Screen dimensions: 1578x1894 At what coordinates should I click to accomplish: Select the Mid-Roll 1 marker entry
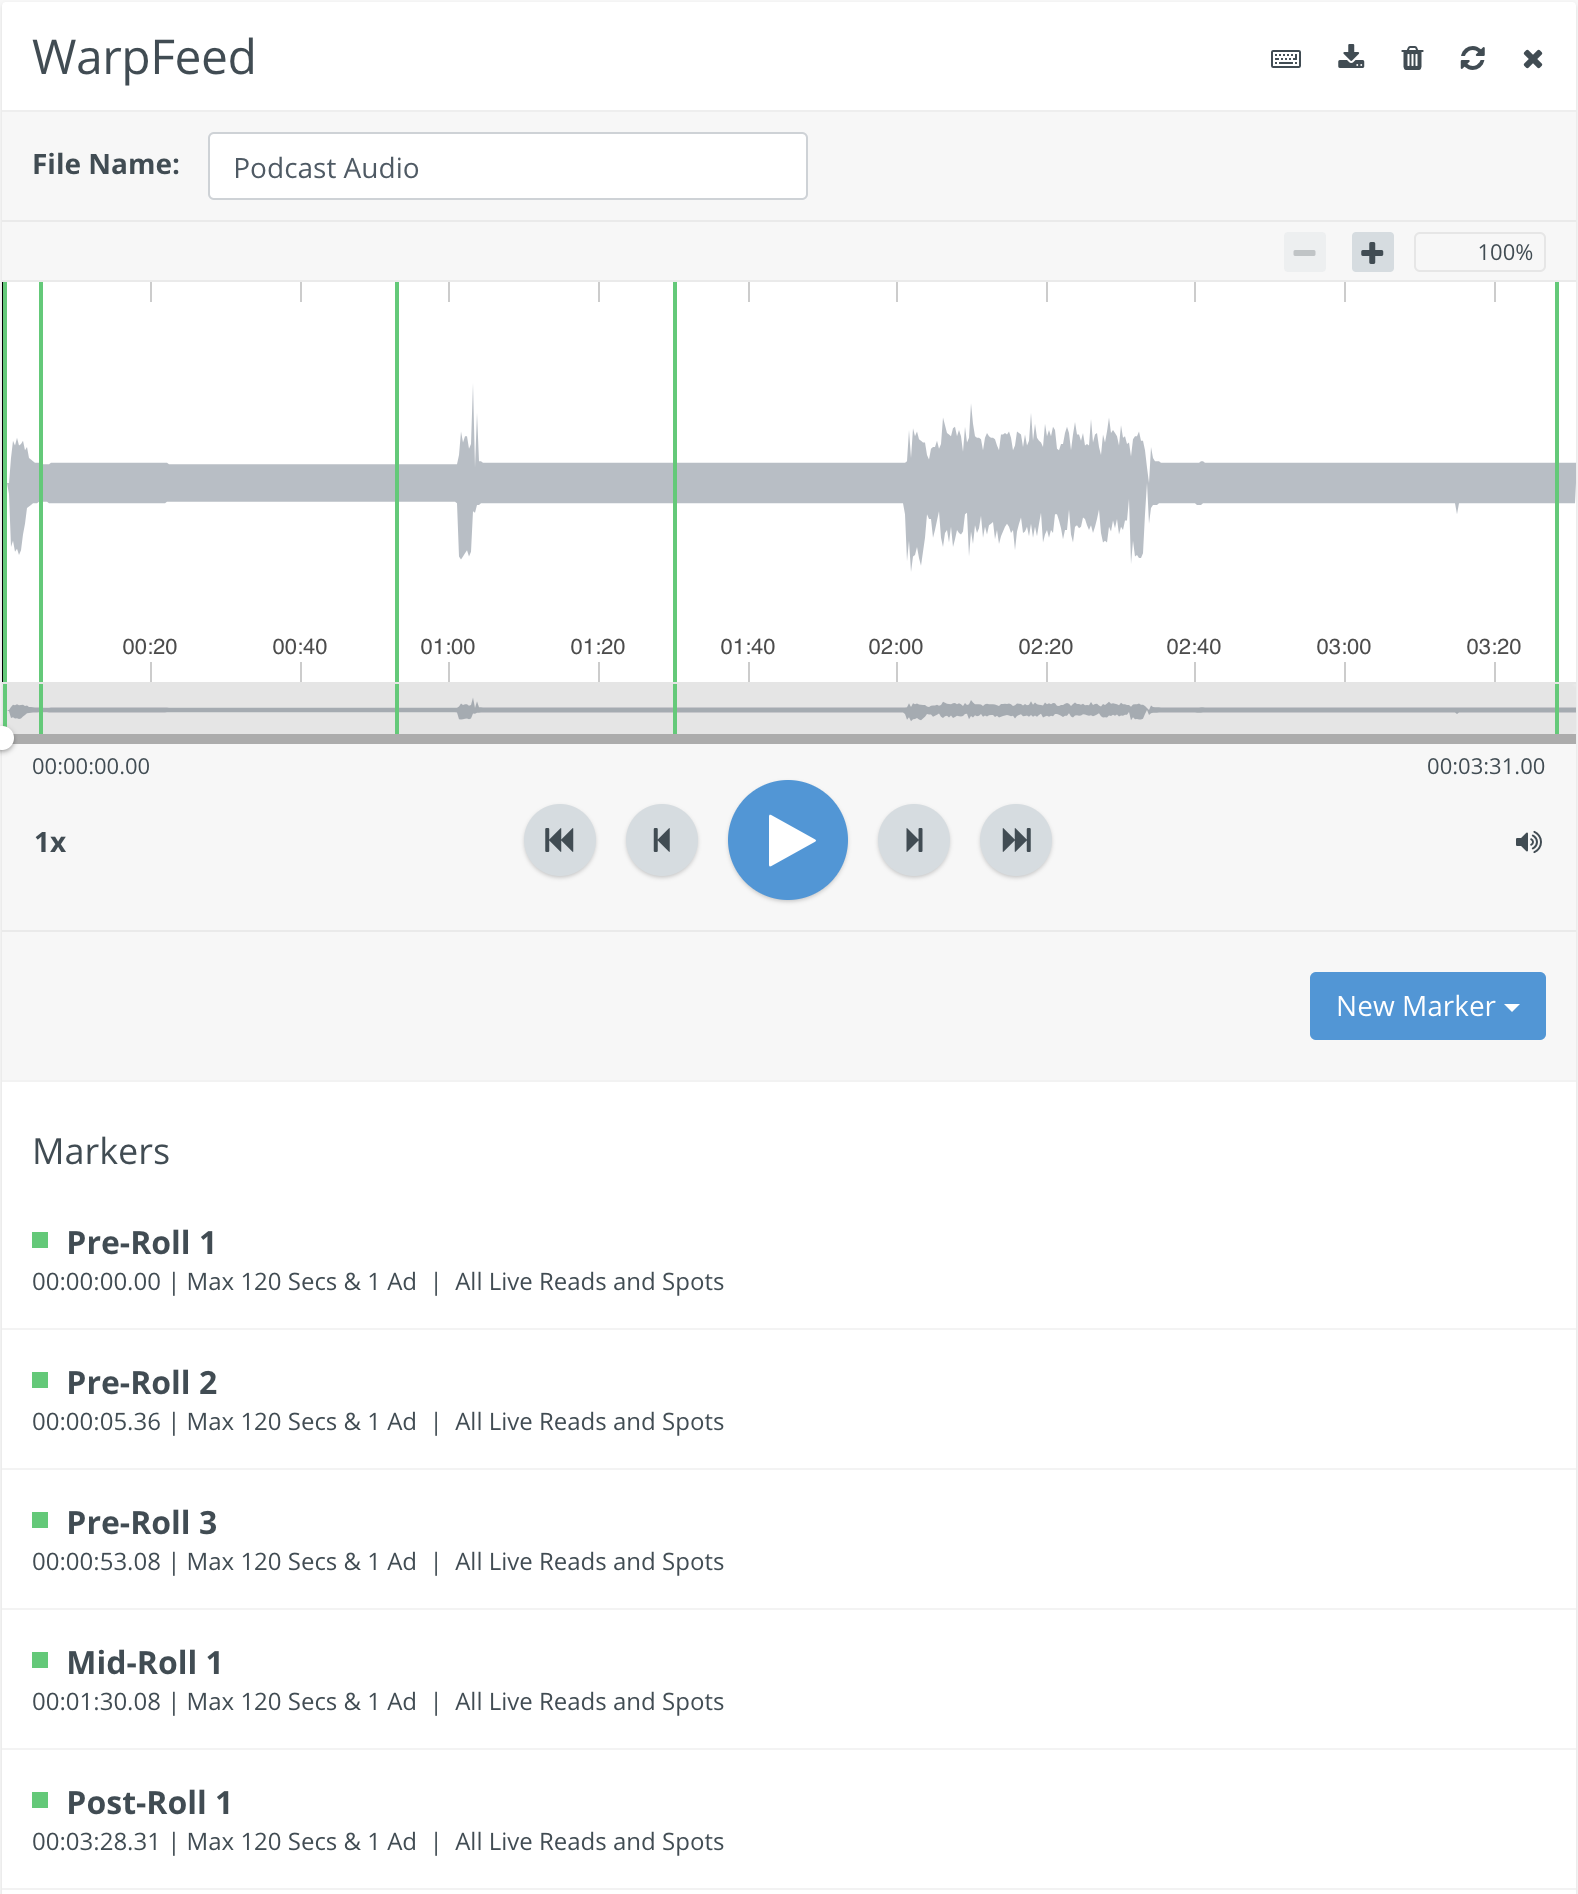point(789,1680)
